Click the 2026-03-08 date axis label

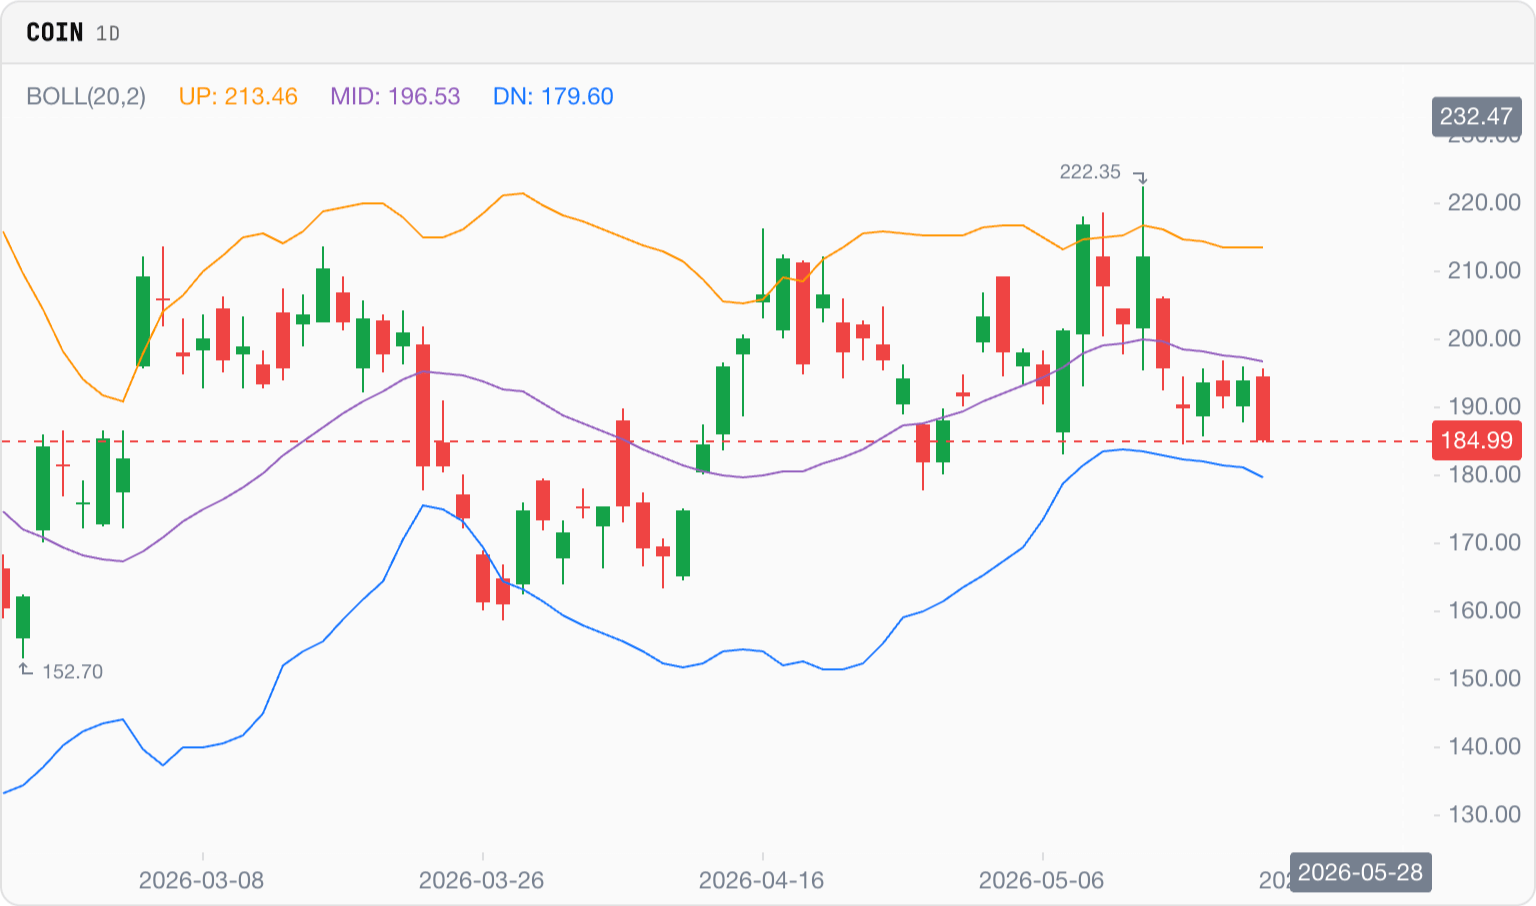(x=201, y=881)
